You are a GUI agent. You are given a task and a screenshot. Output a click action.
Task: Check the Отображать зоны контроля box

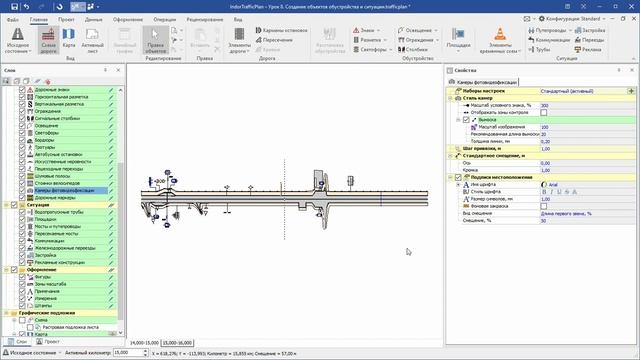point(544,113)
